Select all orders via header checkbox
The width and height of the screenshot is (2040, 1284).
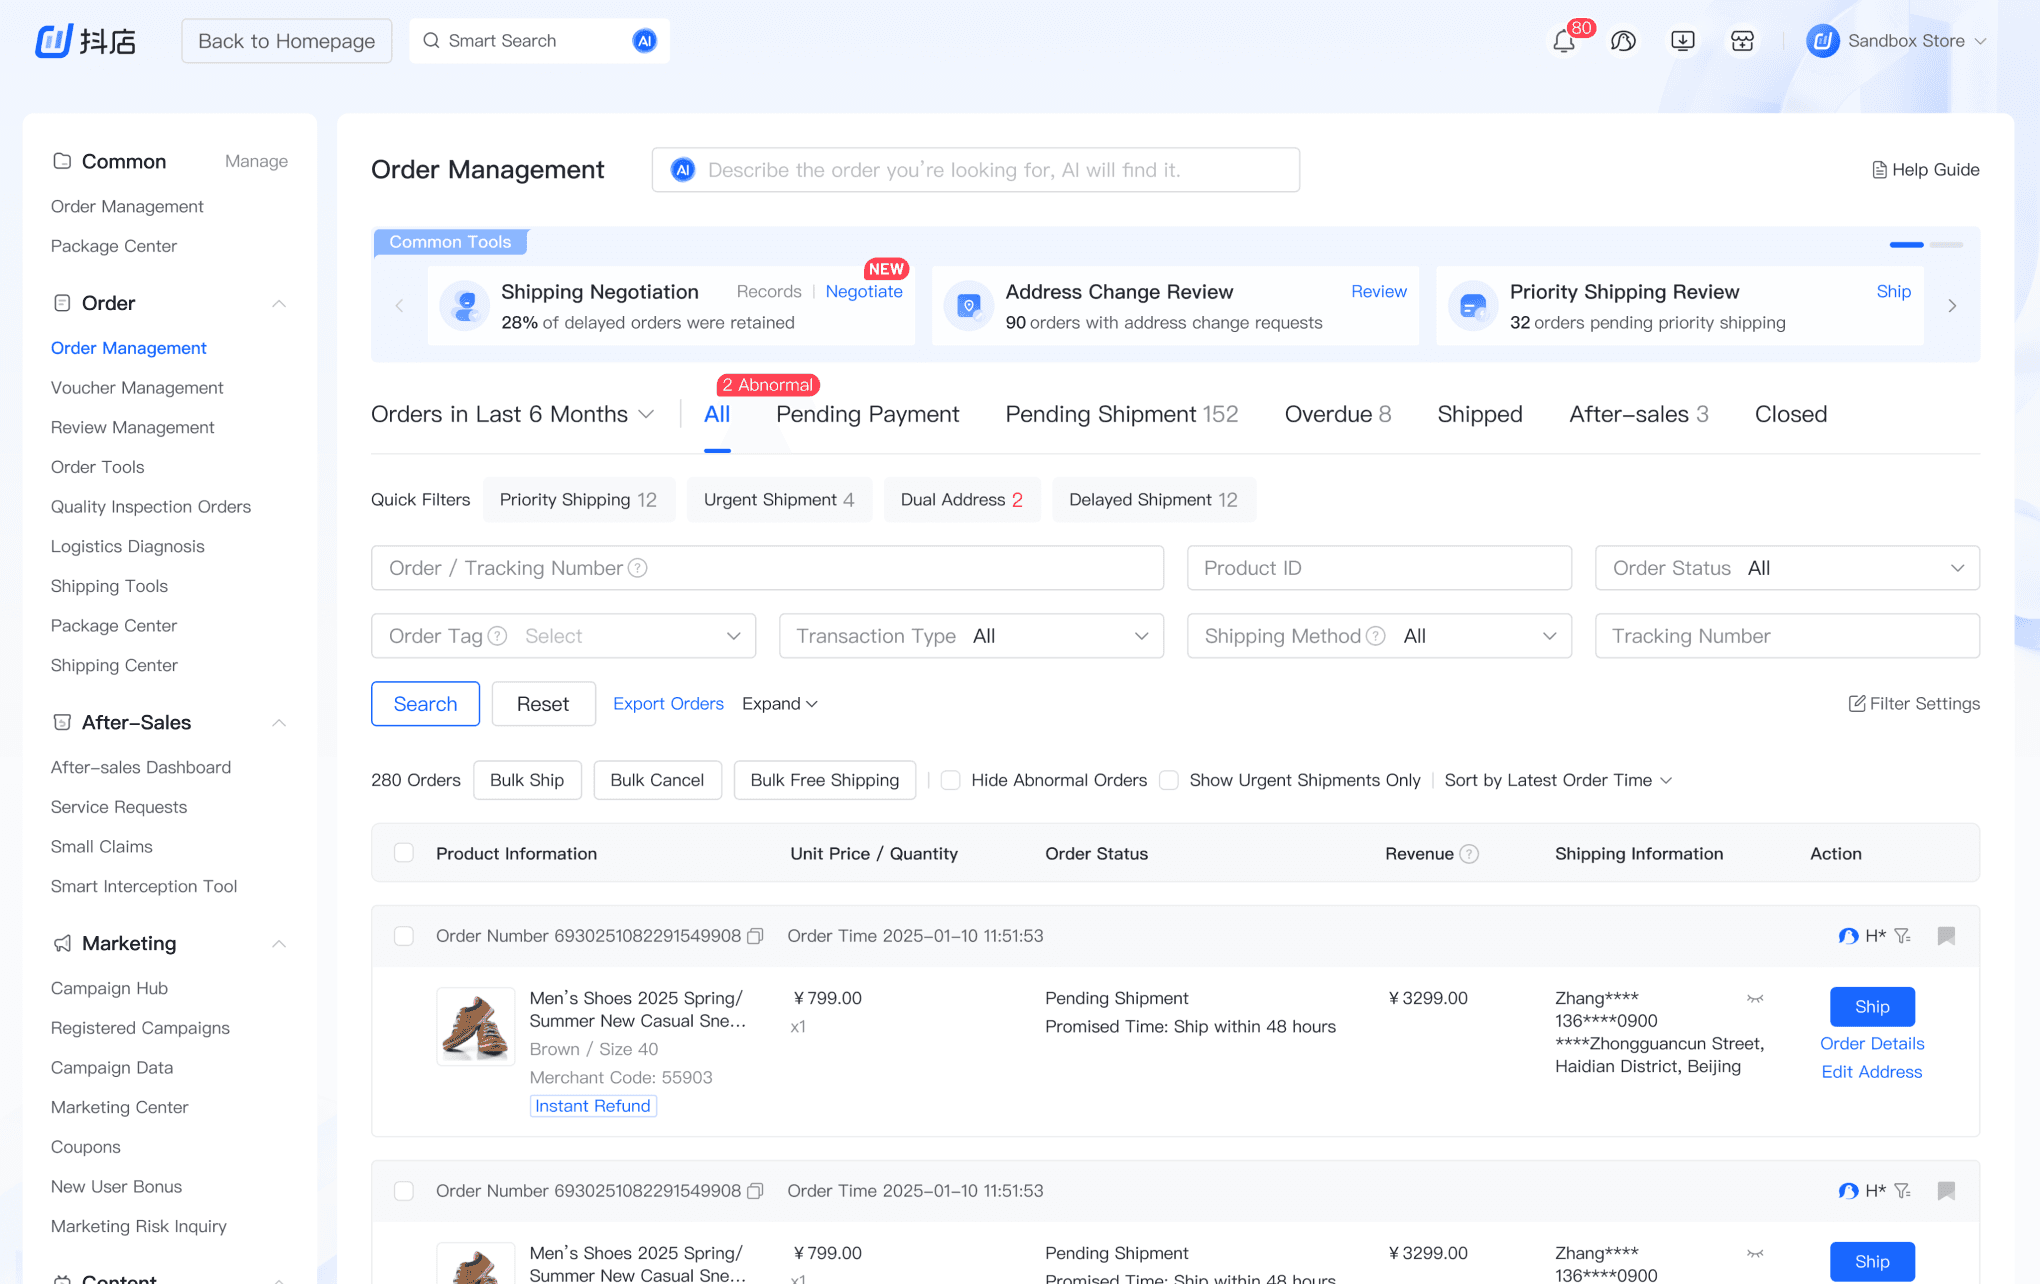[404, 853]
